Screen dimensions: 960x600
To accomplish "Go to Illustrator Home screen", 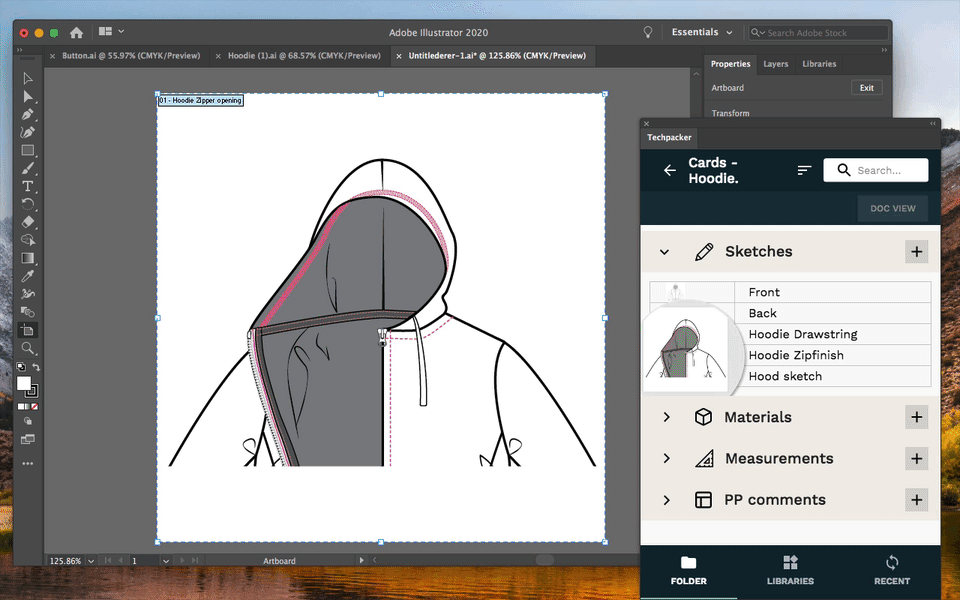I will [77, 32].
